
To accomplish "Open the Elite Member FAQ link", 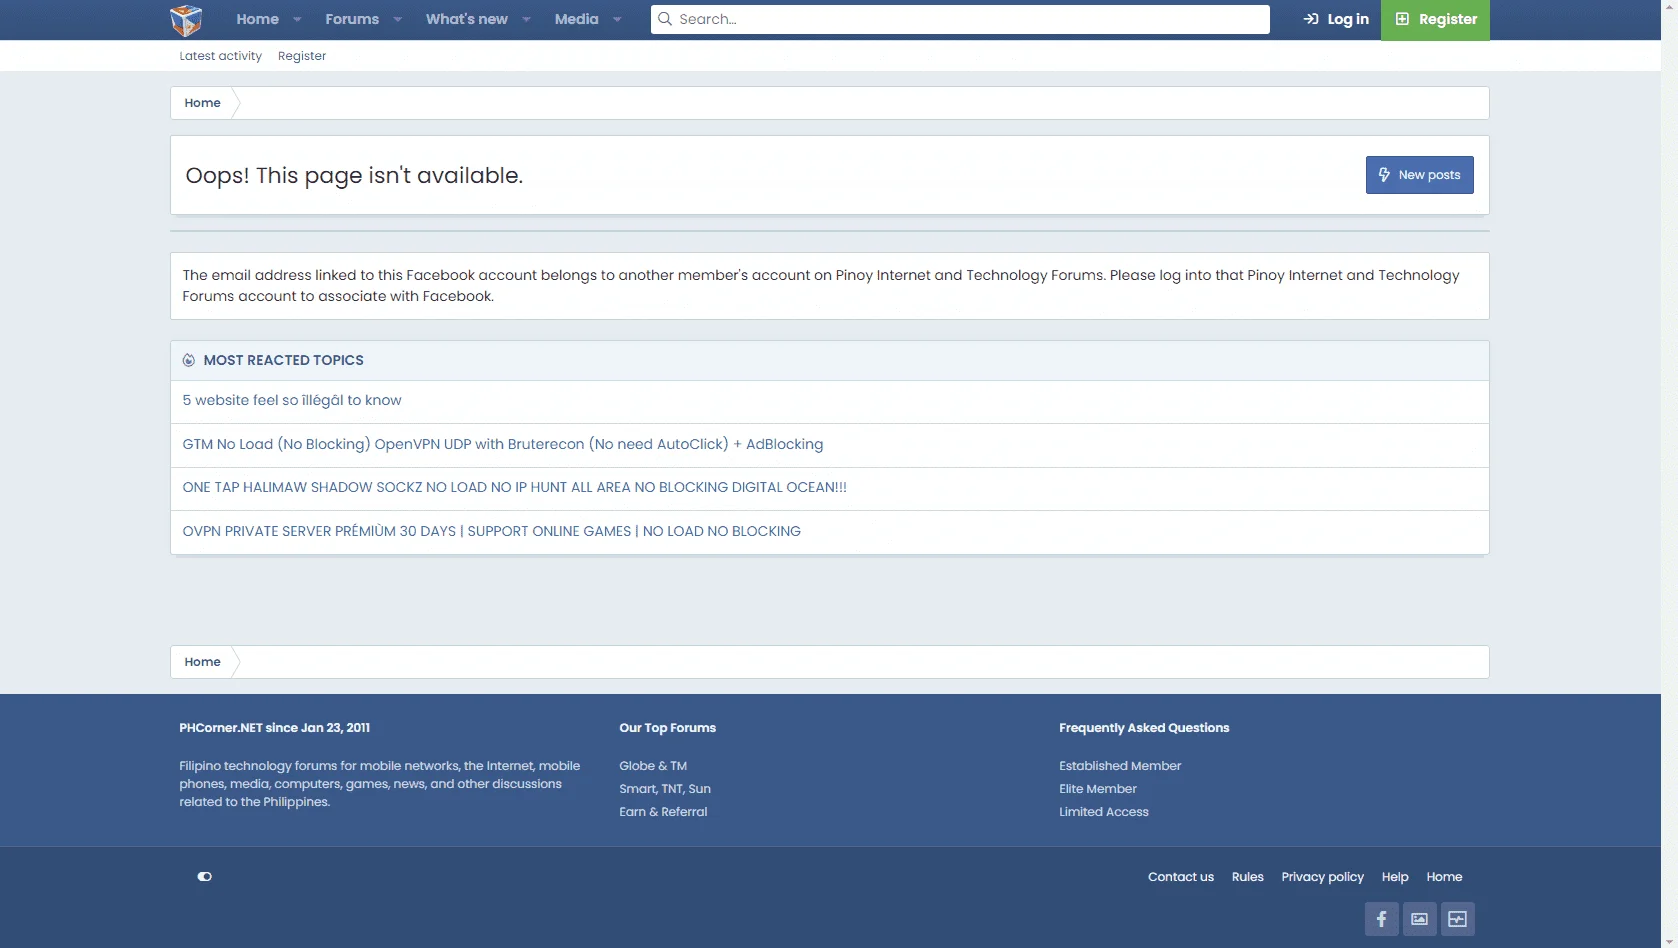I will click(1098, 789).
